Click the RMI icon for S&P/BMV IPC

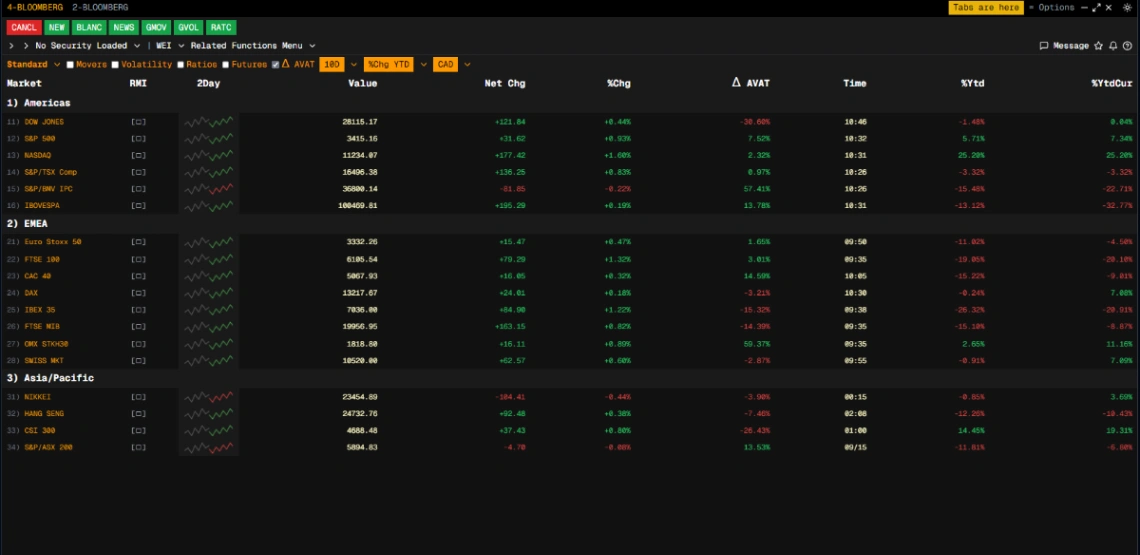[138, 189]
